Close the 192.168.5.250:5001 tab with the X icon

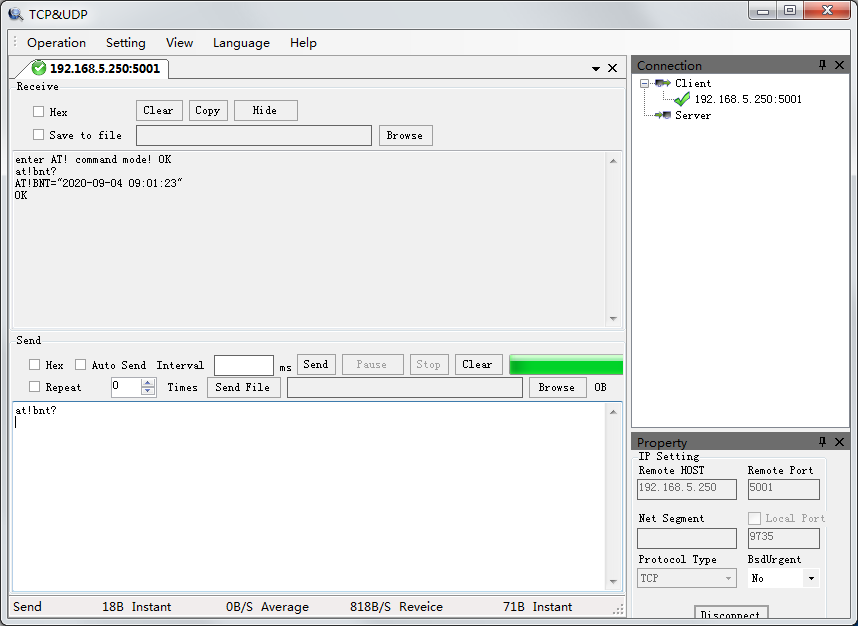[612, 68]
